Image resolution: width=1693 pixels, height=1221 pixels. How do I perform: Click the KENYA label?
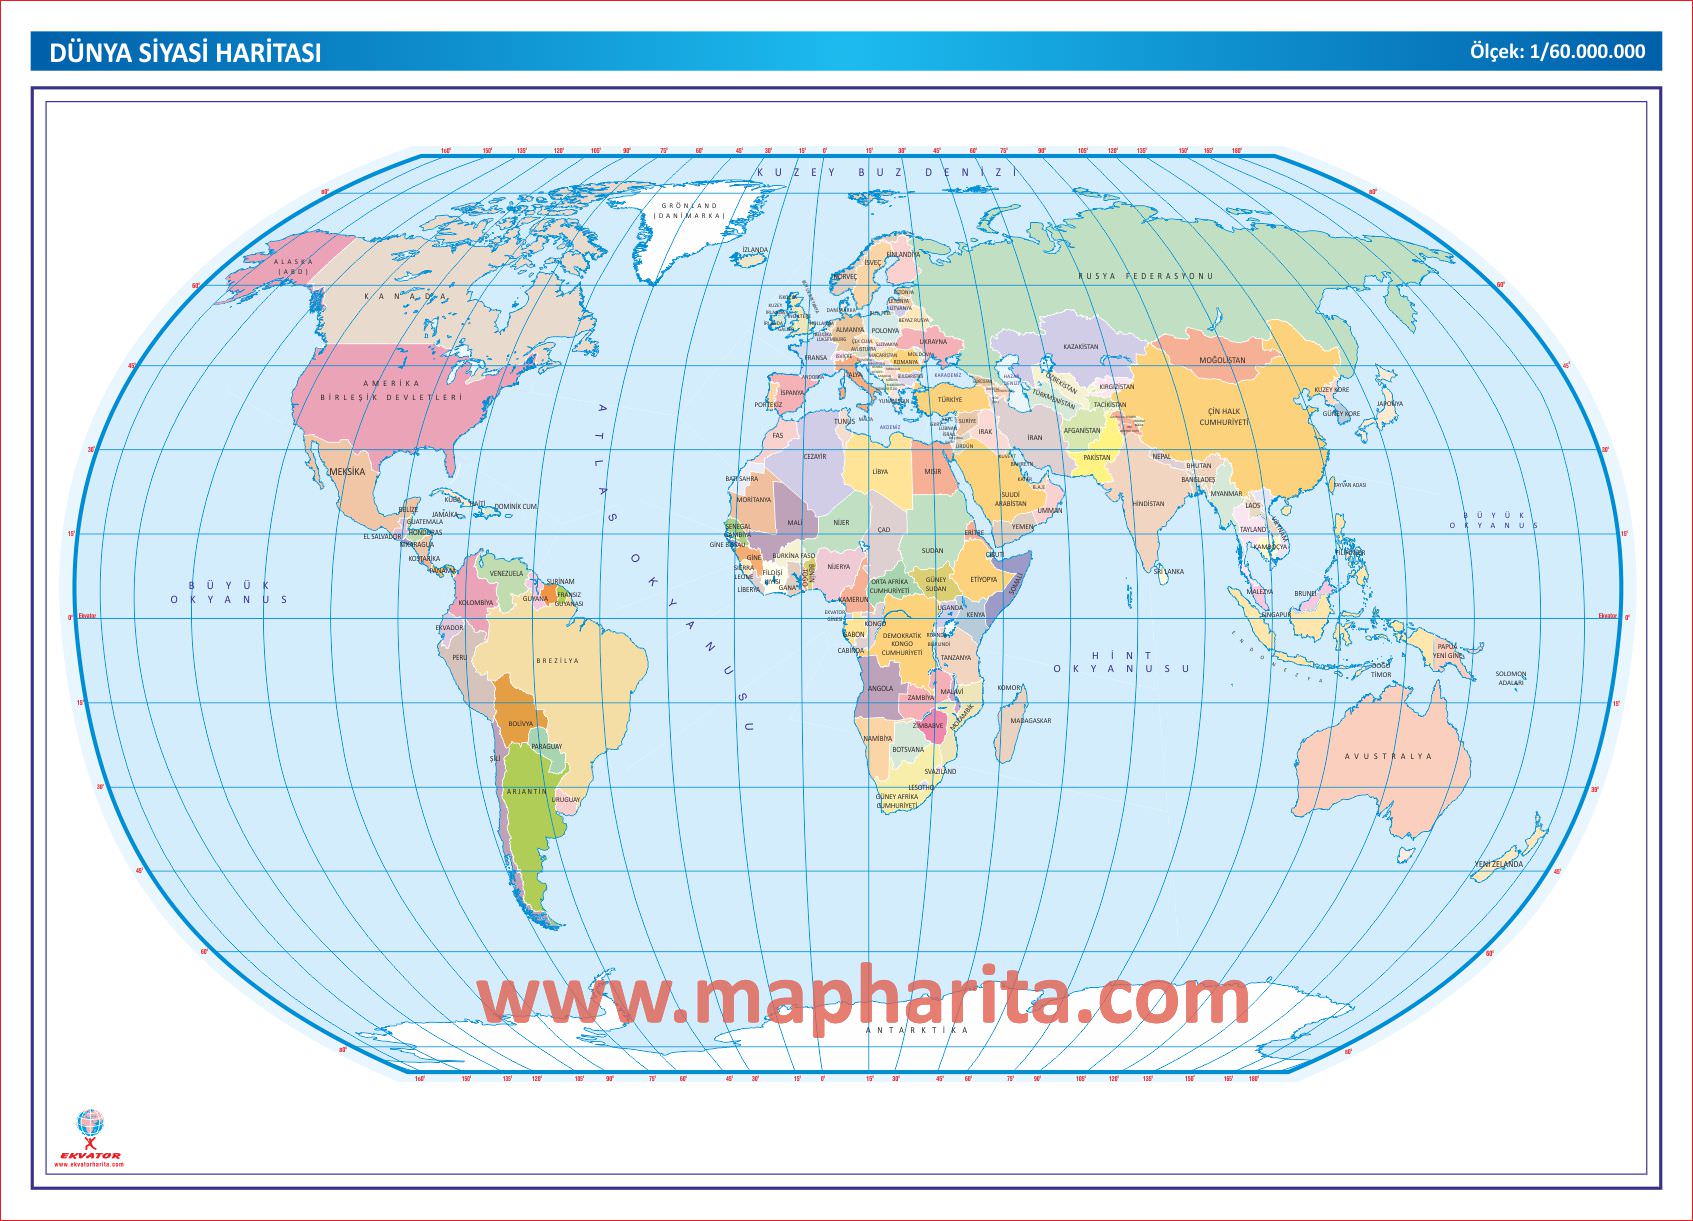[x=975, y=615]
